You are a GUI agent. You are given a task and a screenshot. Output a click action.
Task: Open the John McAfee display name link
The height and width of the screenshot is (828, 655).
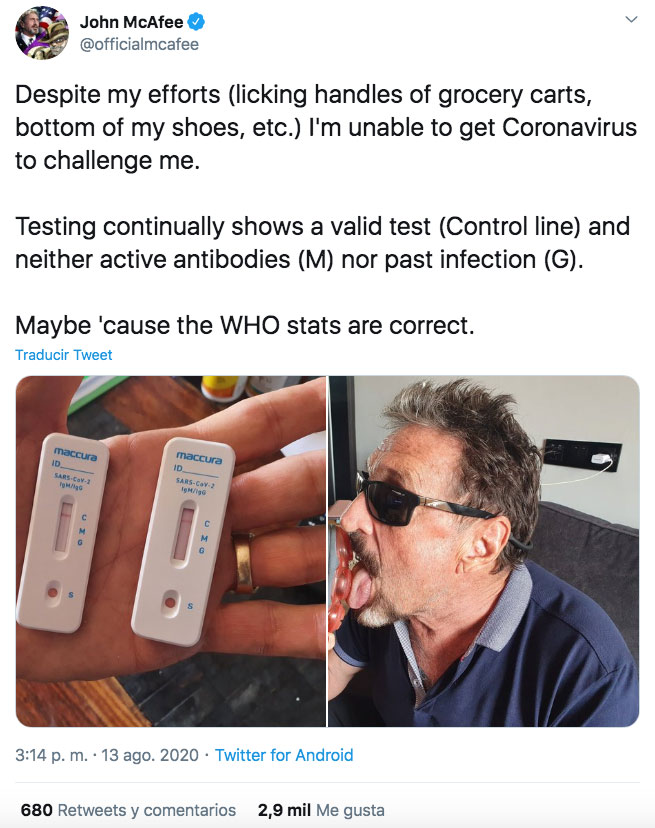click(x=132, y=22)
